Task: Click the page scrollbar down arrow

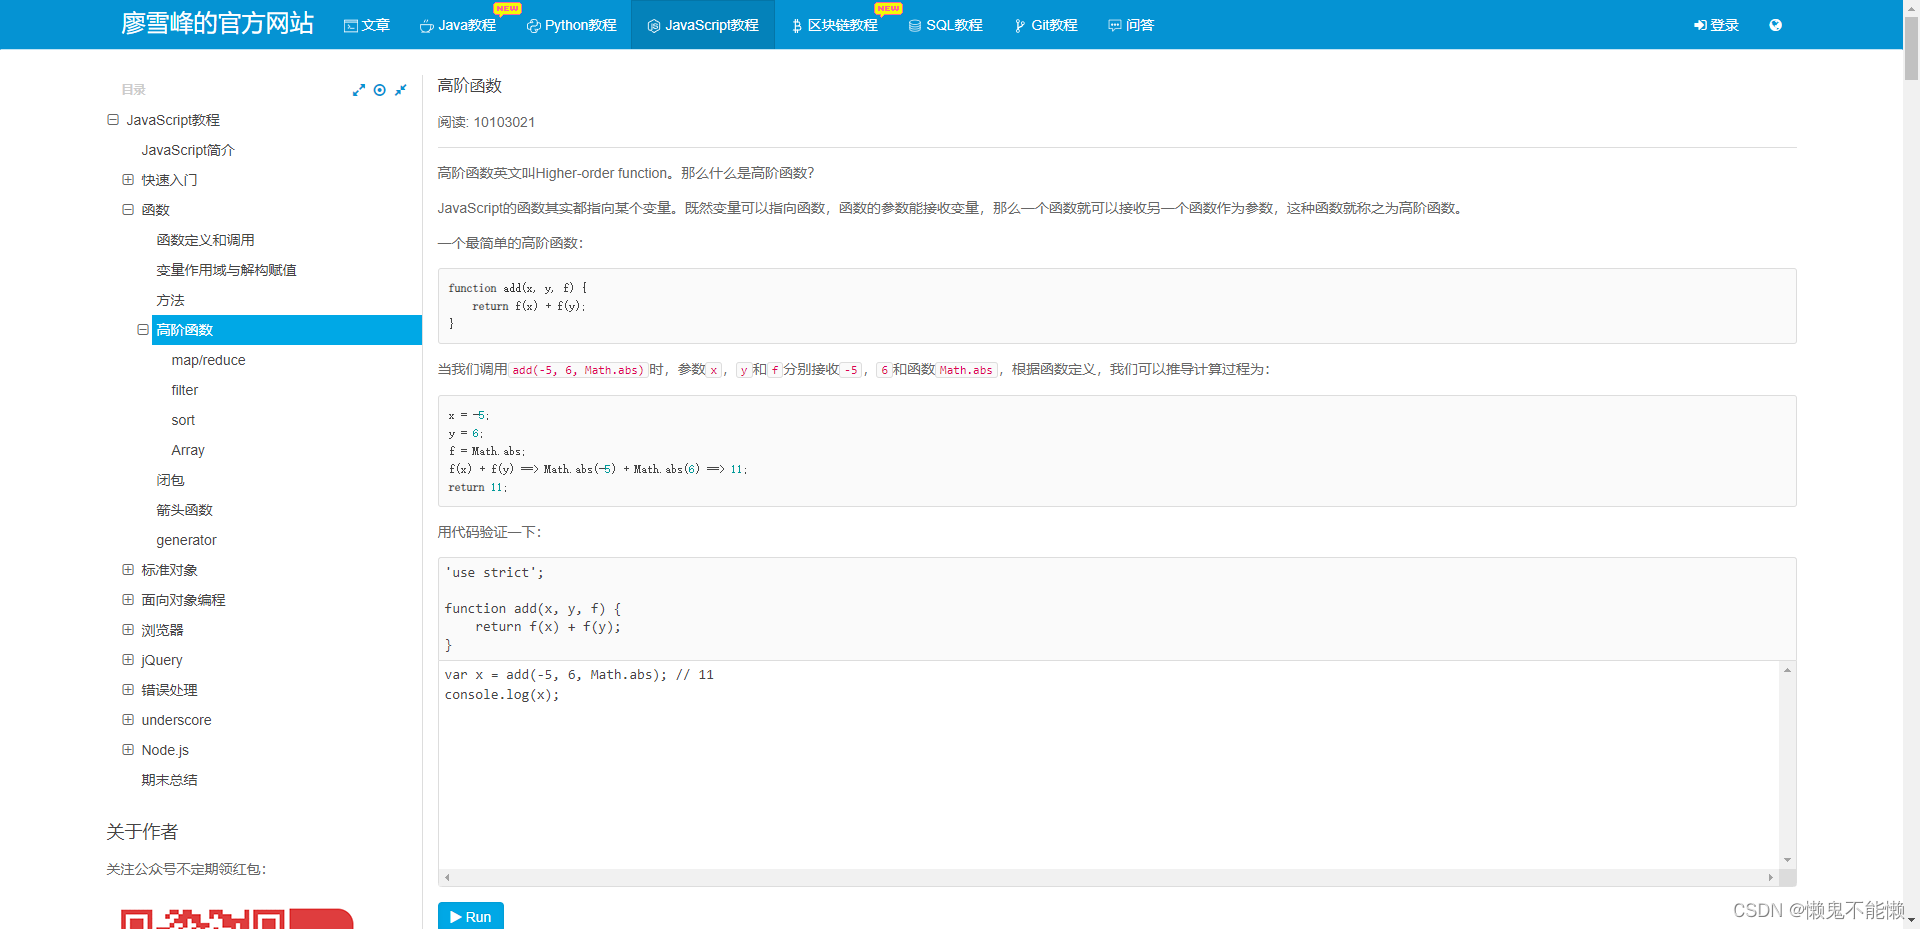Action: tap(1911, 920)
